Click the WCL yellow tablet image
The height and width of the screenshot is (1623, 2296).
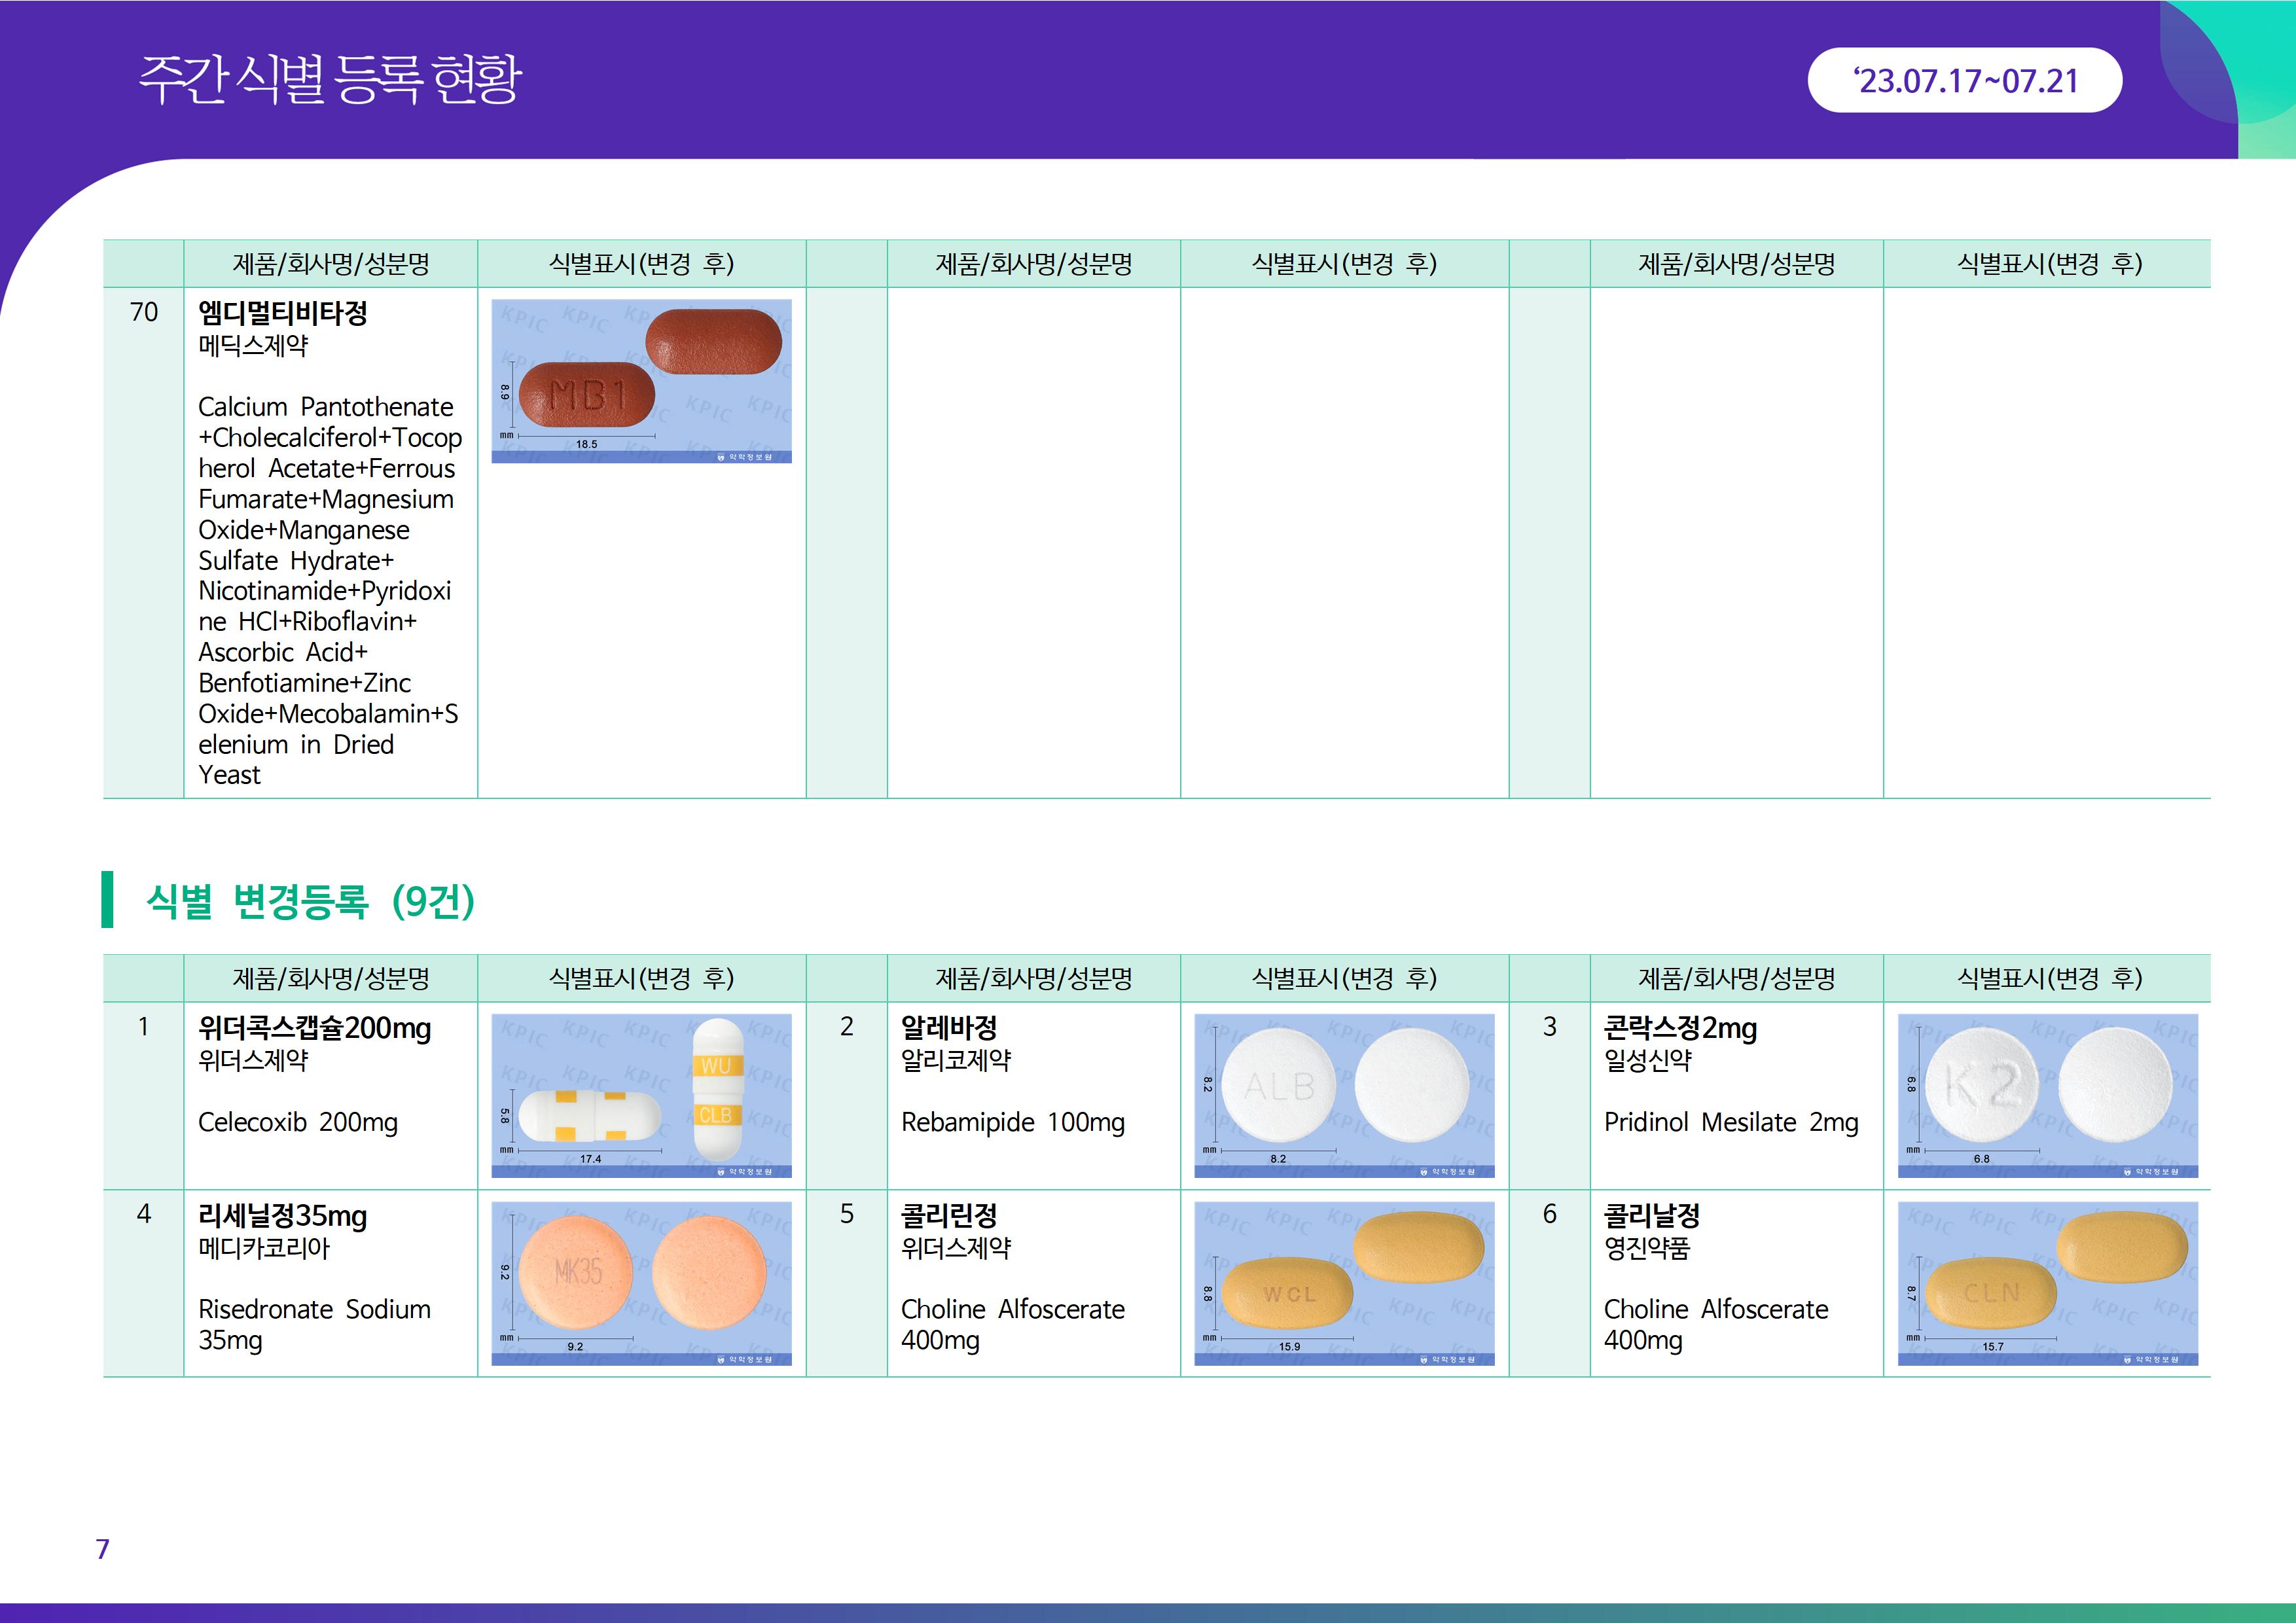click(x=1344, y=1283)
